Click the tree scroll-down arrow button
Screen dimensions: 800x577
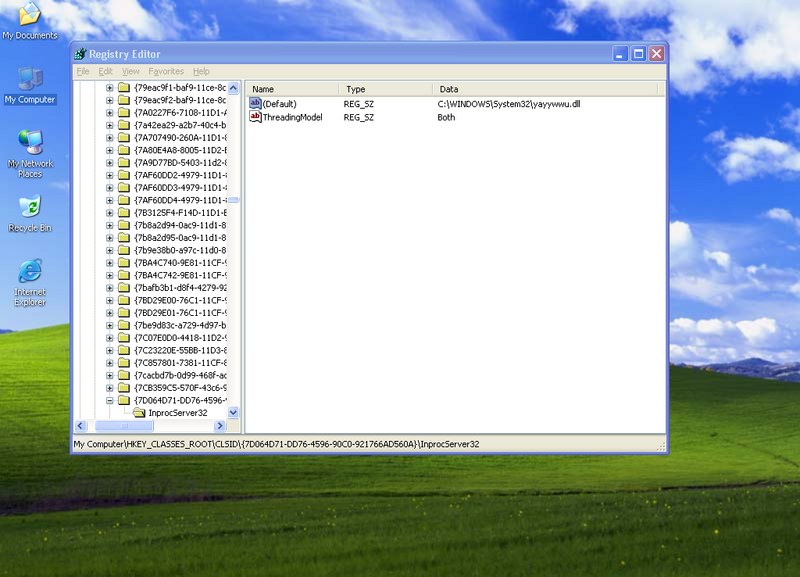click(233, 412)
